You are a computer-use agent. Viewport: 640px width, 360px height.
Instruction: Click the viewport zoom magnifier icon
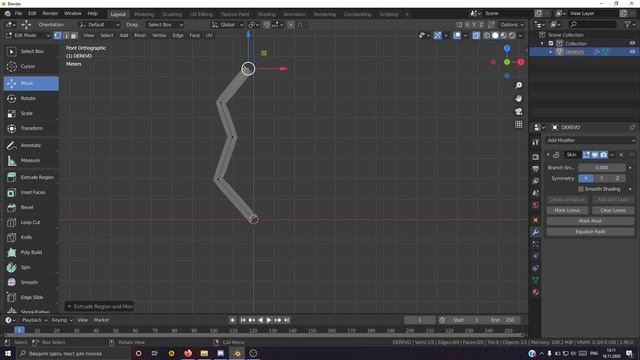518,85
